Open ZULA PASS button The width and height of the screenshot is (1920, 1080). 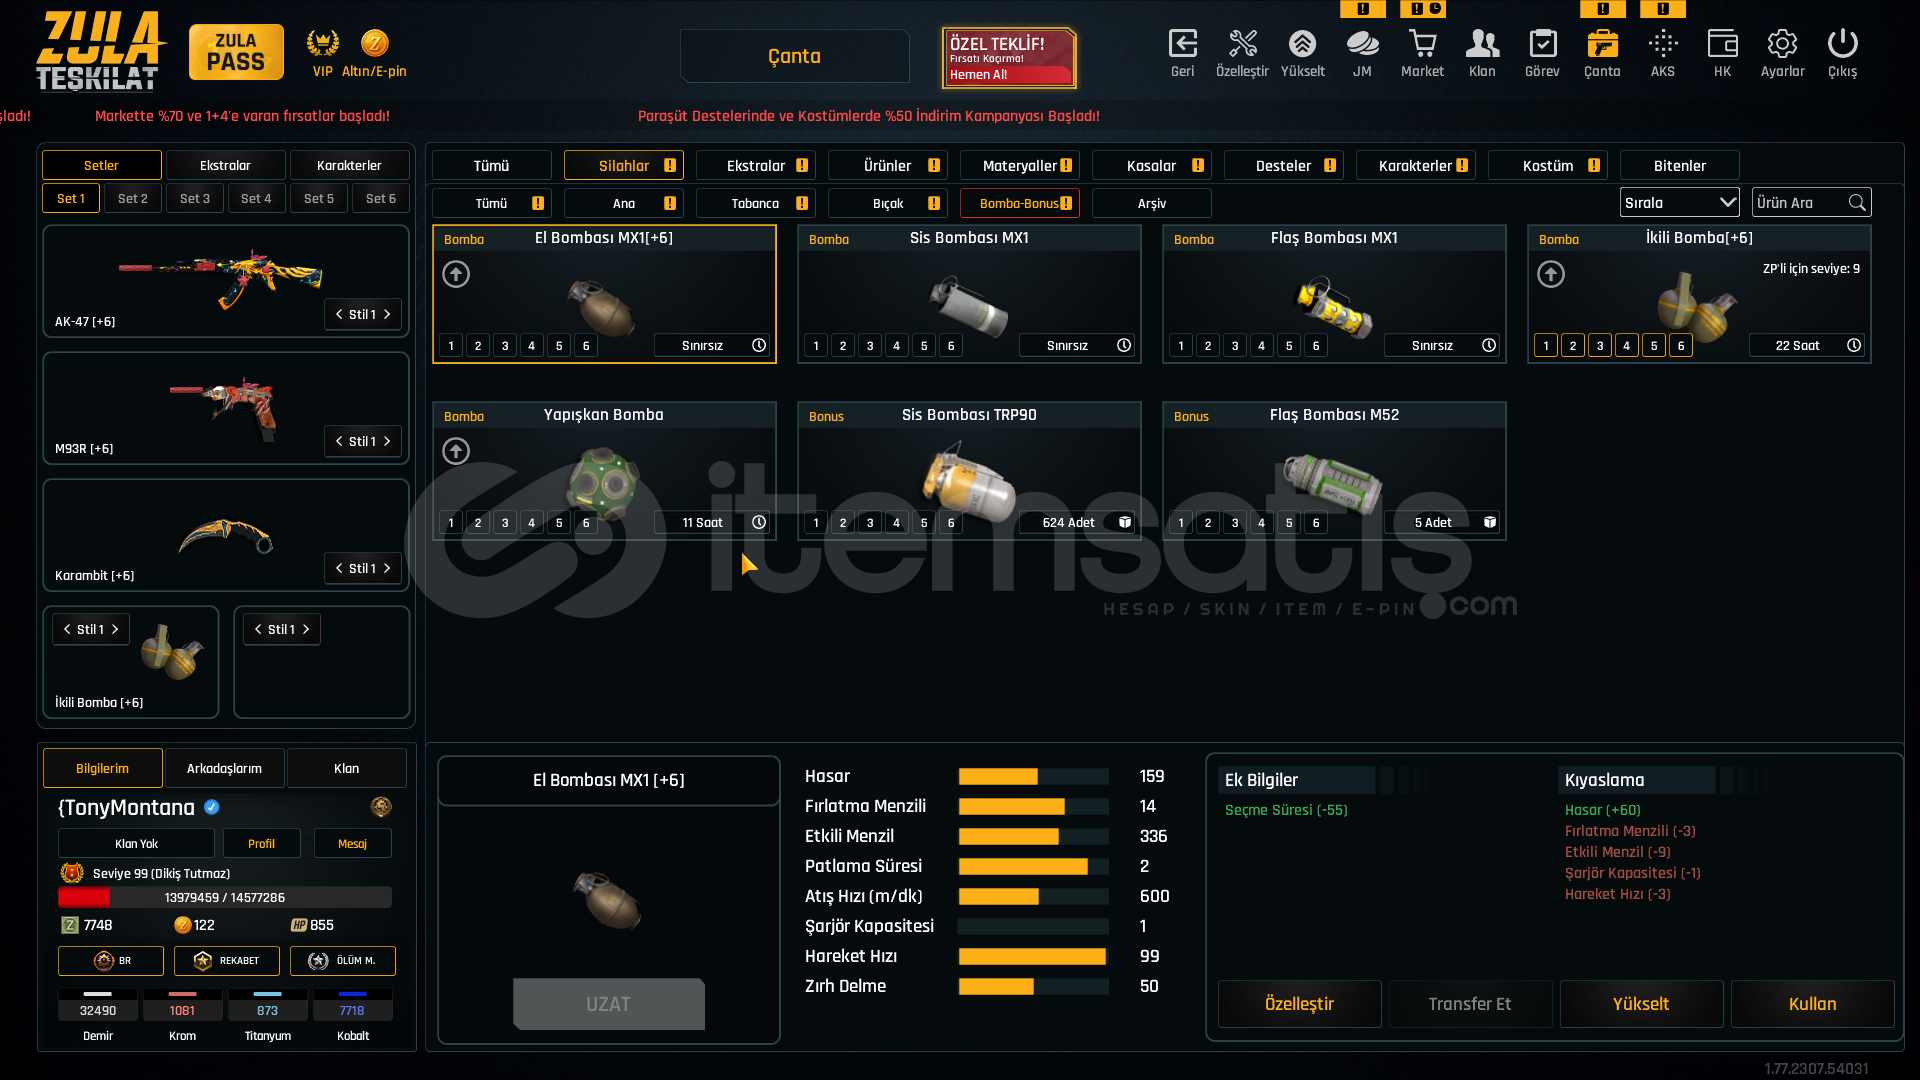(x=236, y=52)
